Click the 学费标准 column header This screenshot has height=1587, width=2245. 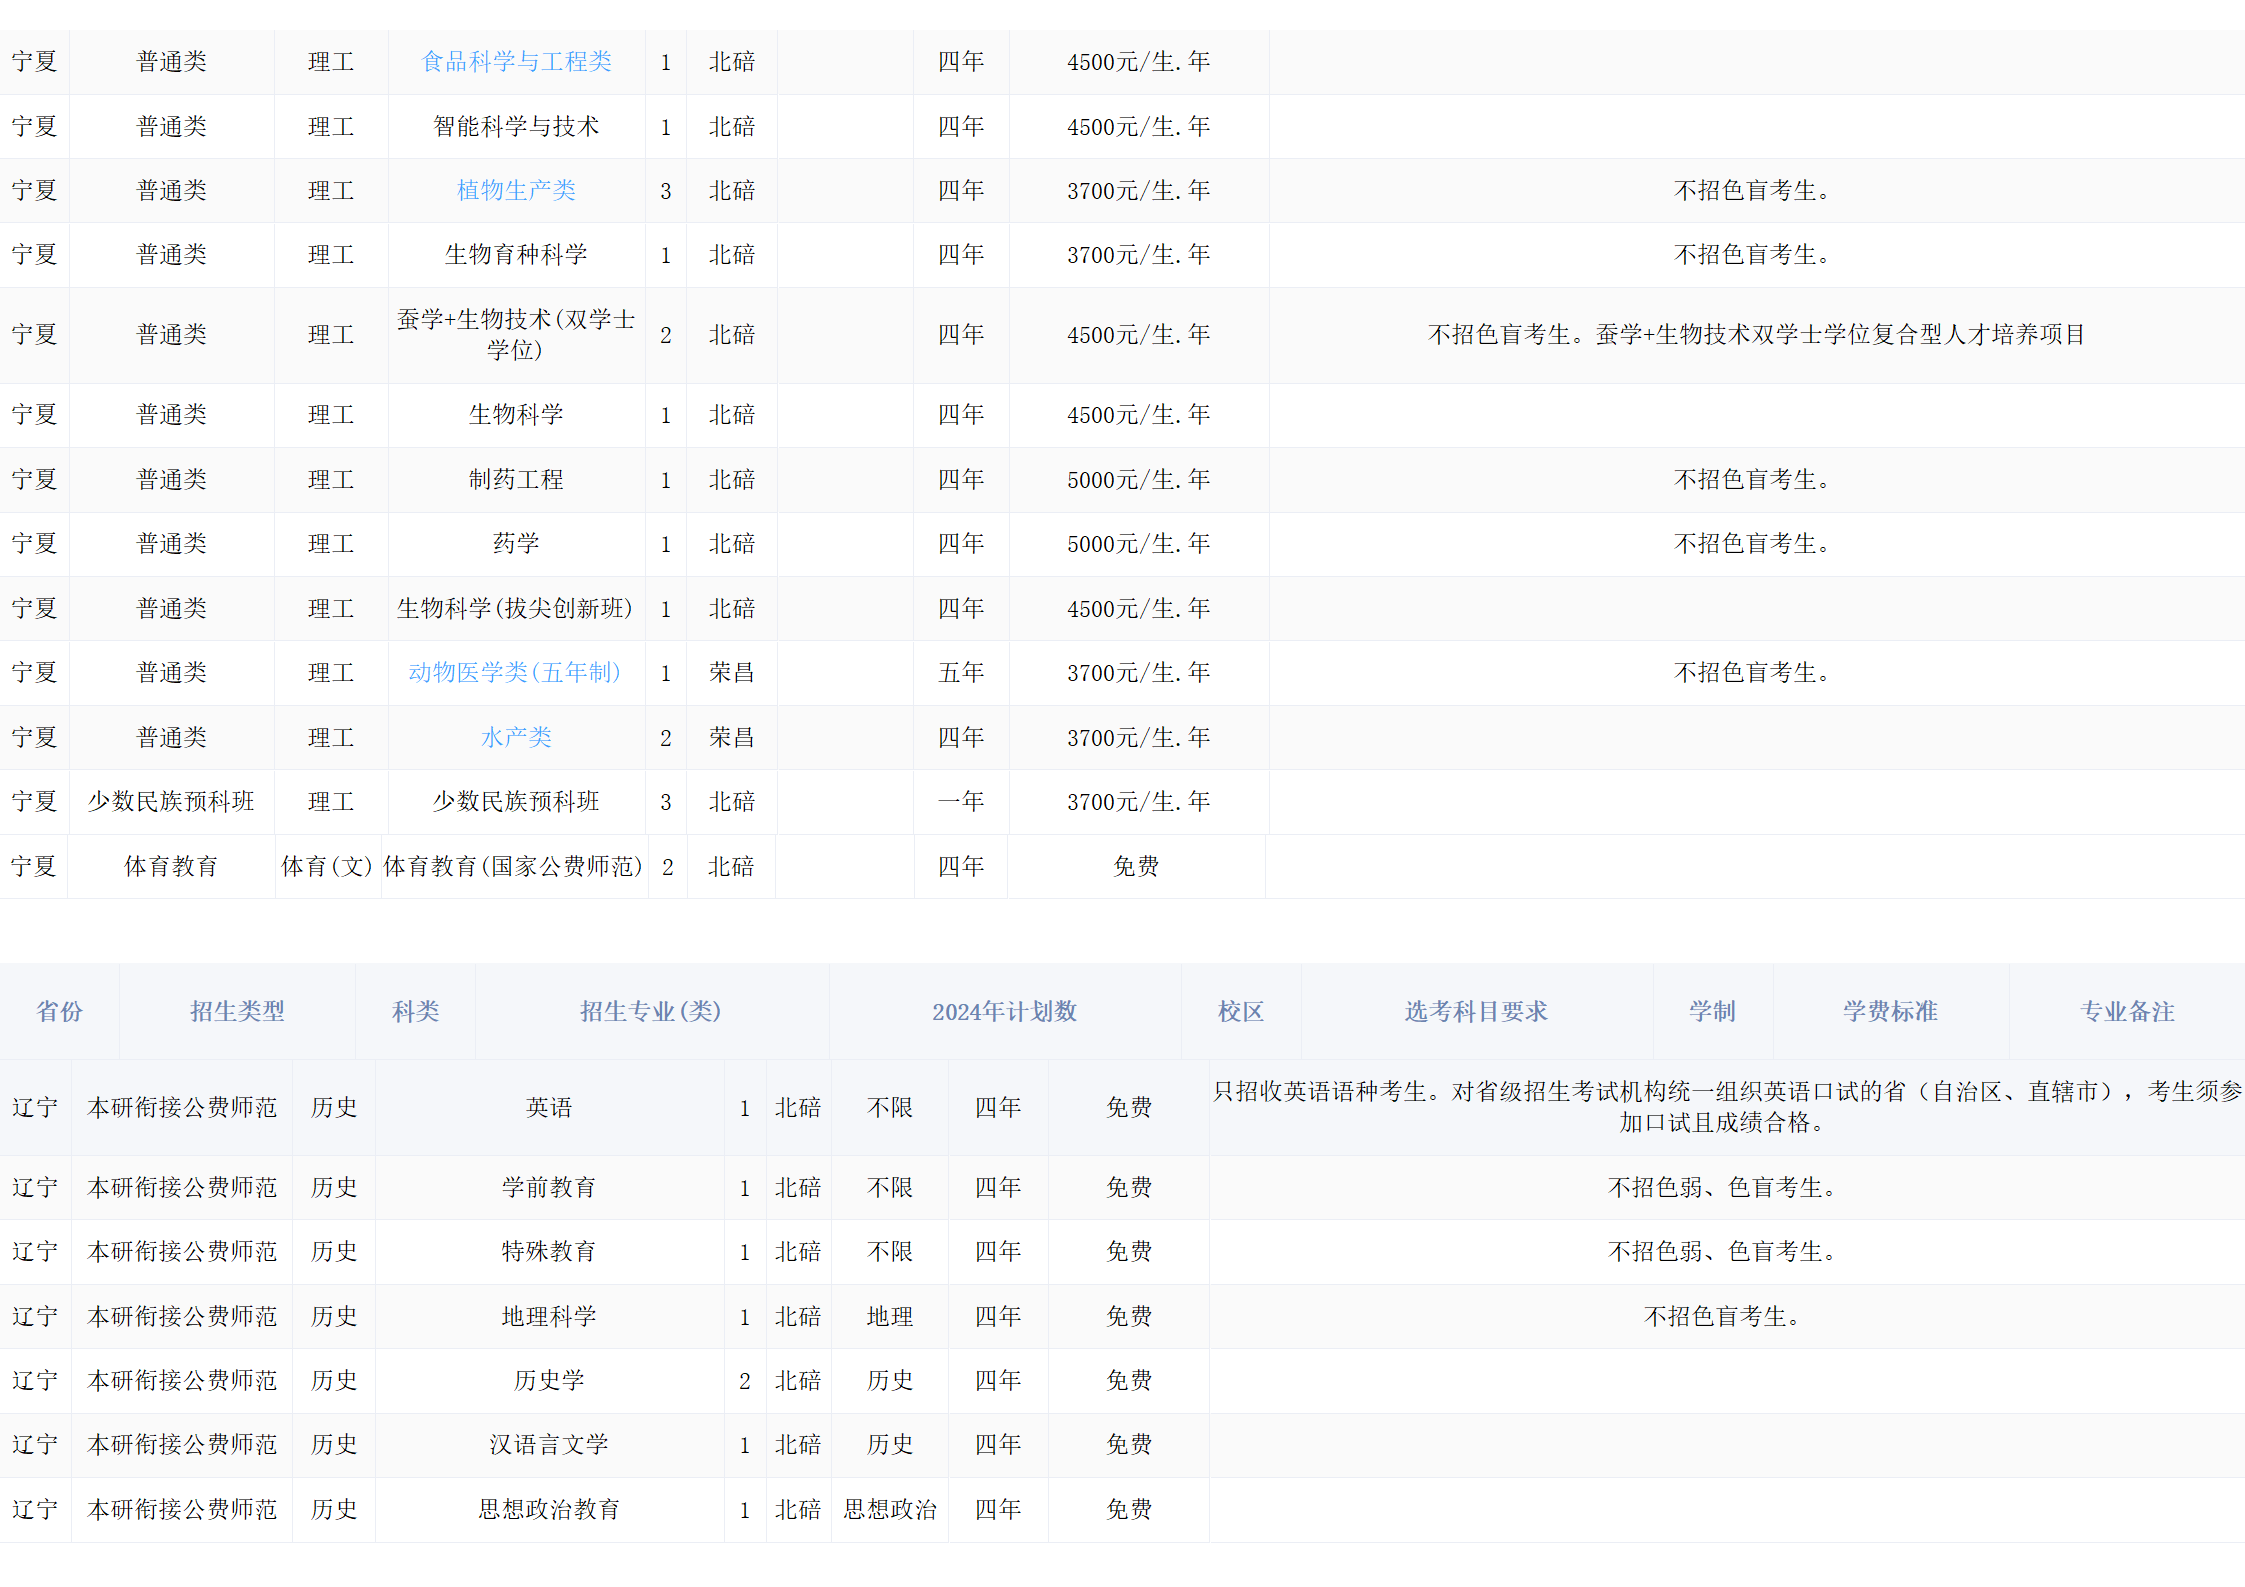click(x=1890, y=1011)
